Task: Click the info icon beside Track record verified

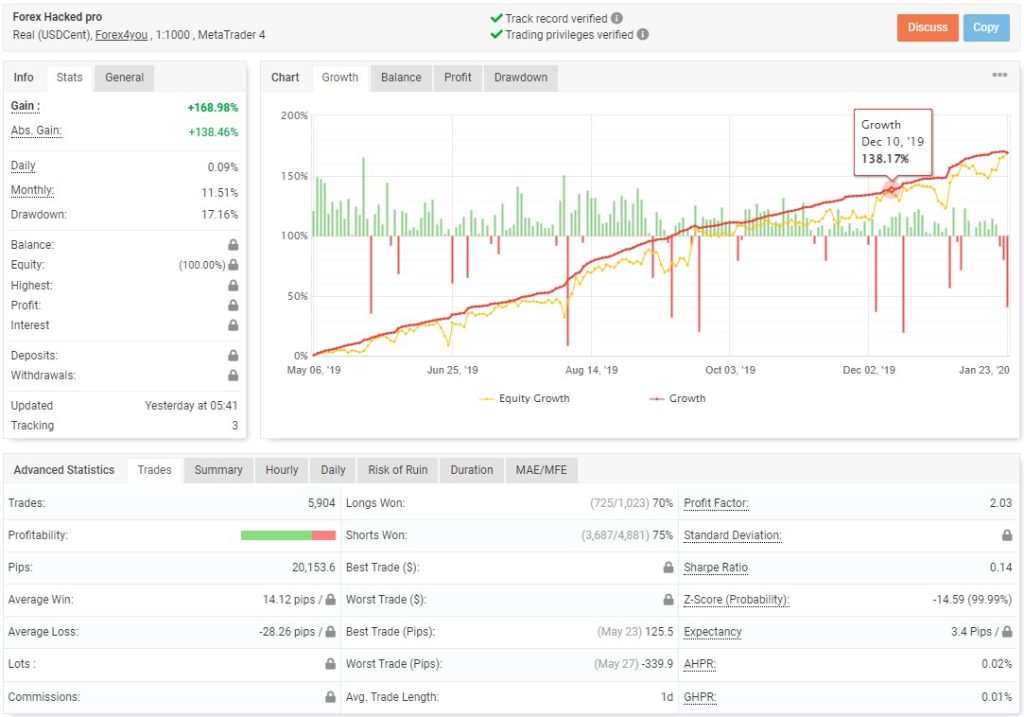Action: [x=616, y=18]
